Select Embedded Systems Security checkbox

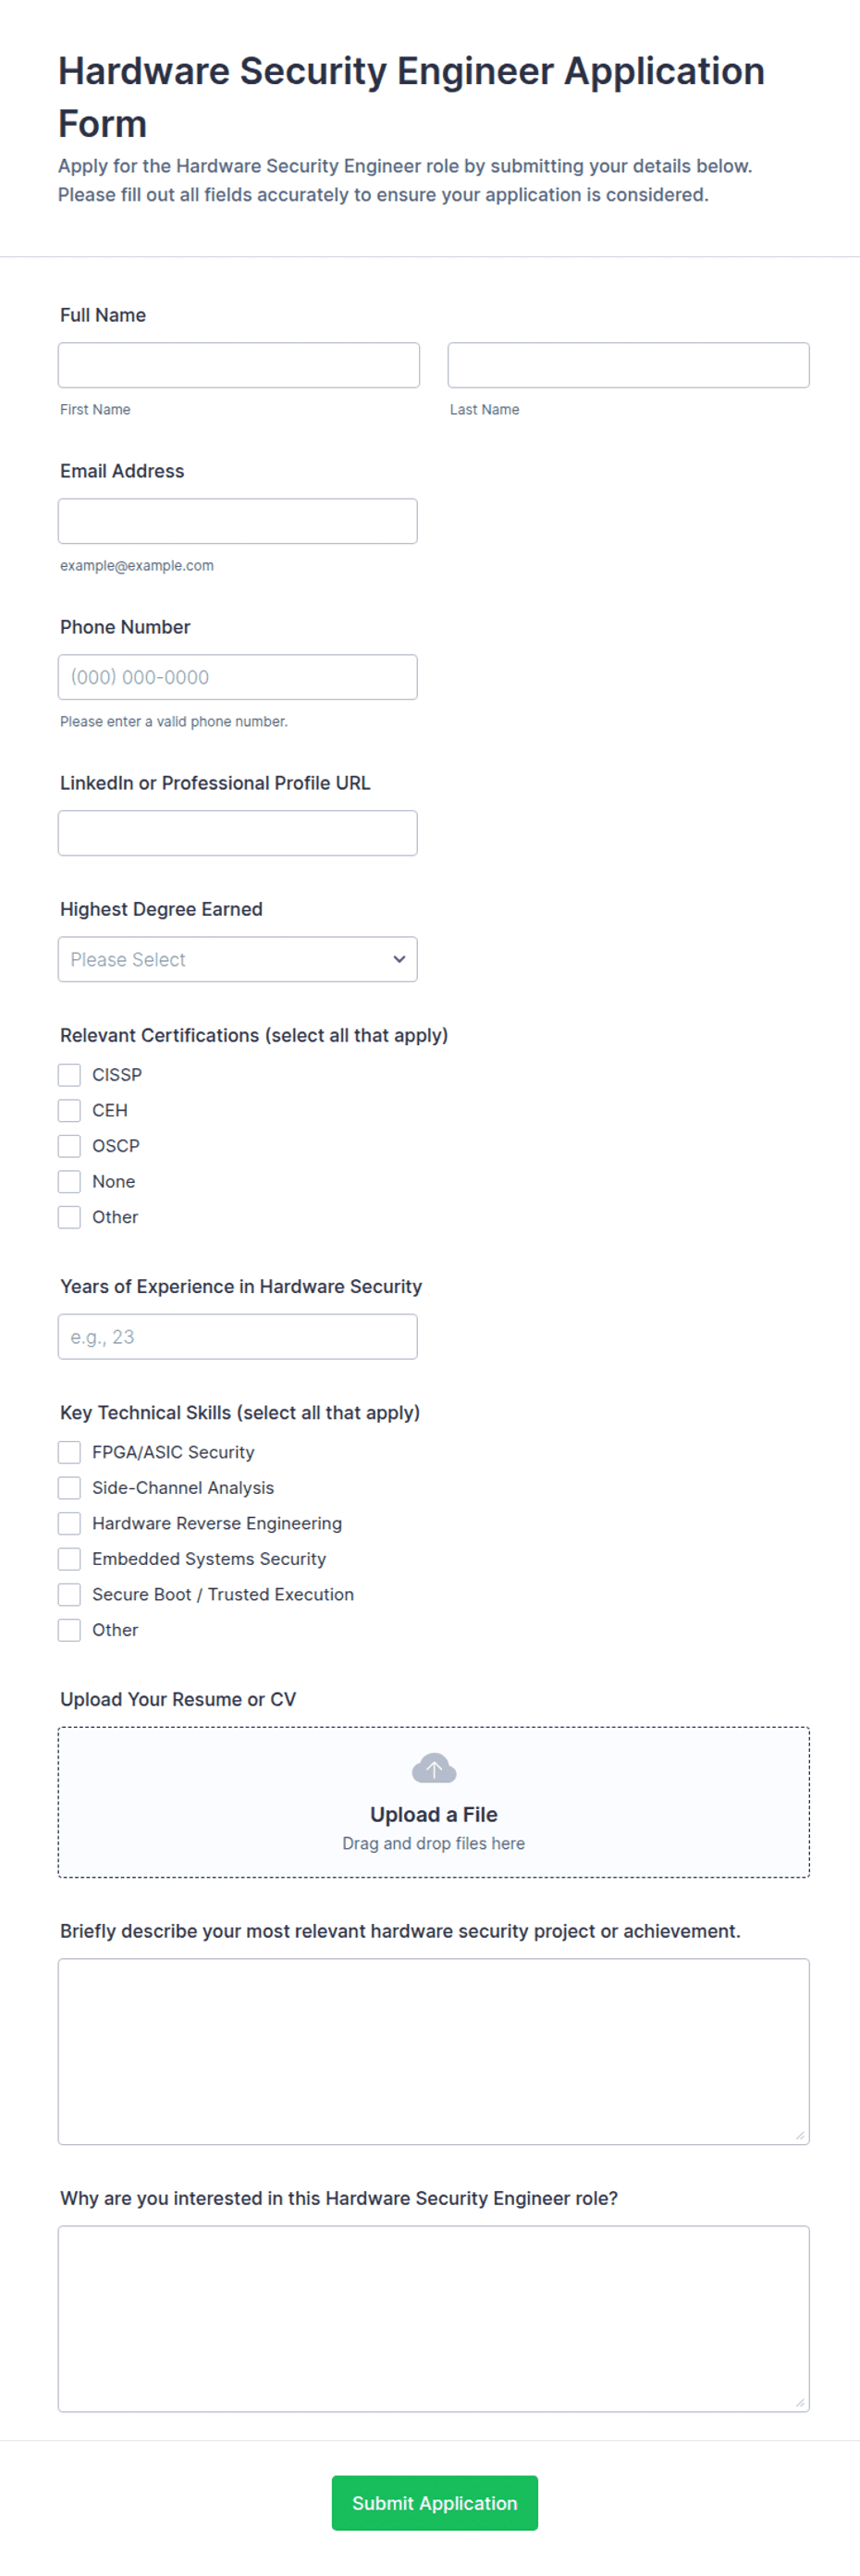click(x=69, y=1559)
